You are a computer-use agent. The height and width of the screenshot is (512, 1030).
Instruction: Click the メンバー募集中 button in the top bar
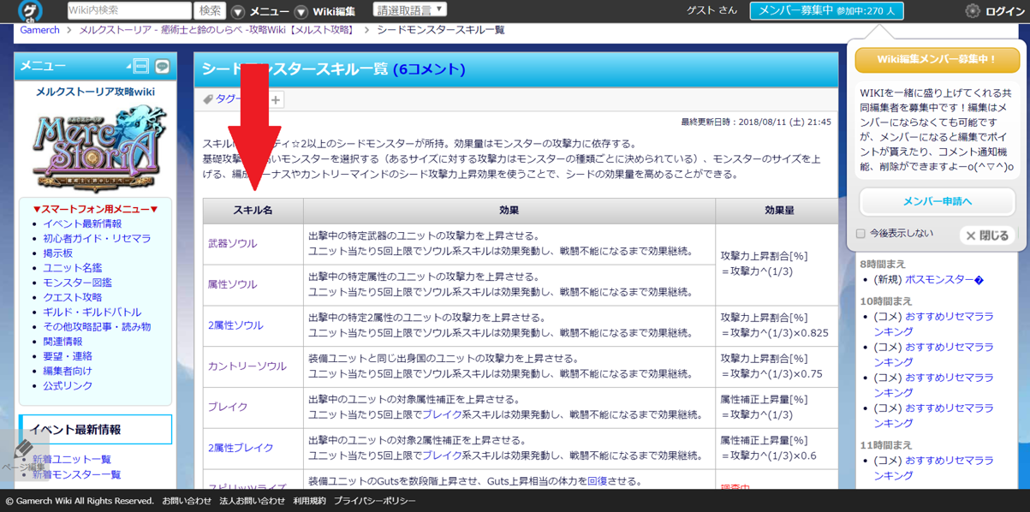pyautogui.click(x=827, y=11)
